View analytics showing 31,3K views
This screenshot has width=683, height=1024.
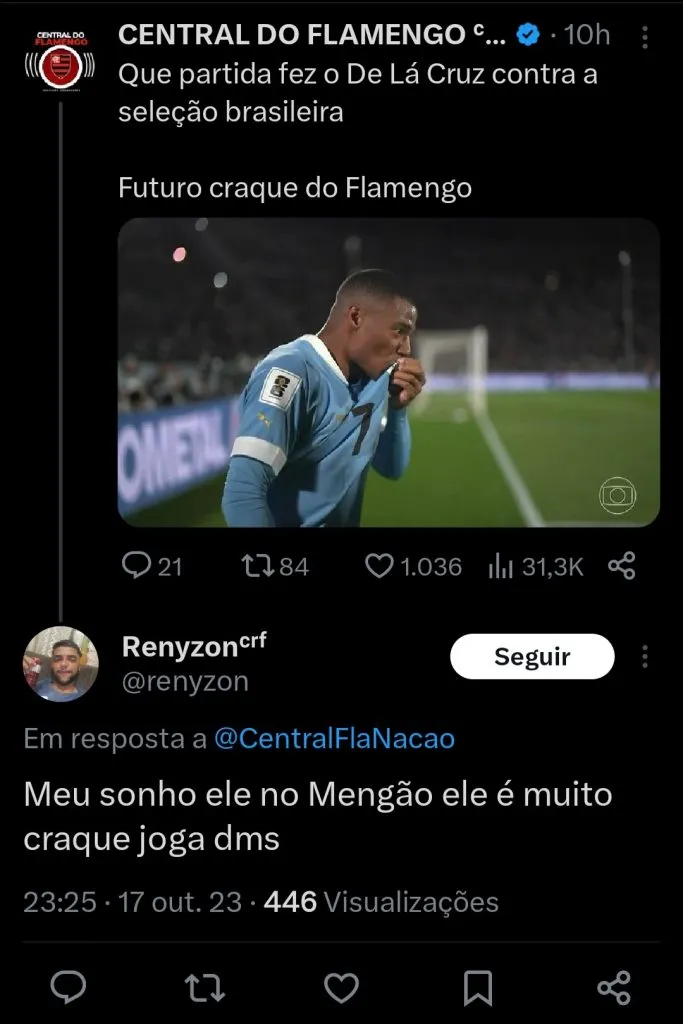click(500, 566)
